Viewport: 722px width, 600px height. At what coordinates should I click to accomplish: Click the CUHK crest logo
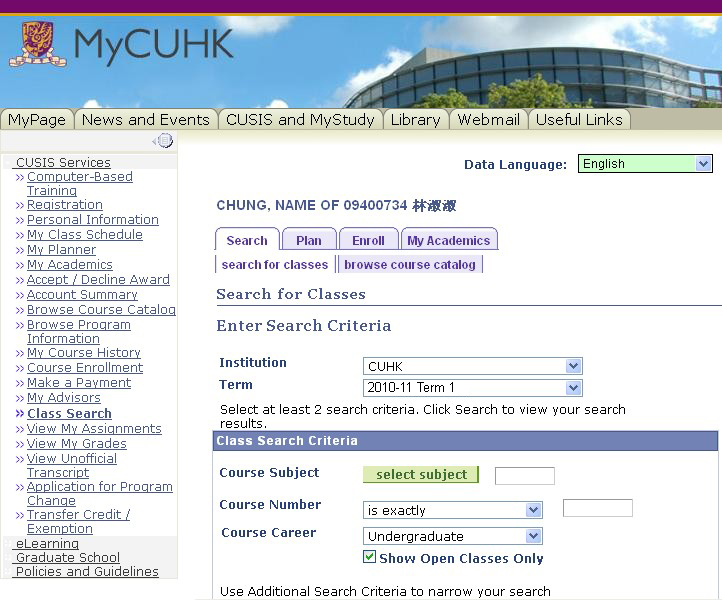(x=37, y=44)
